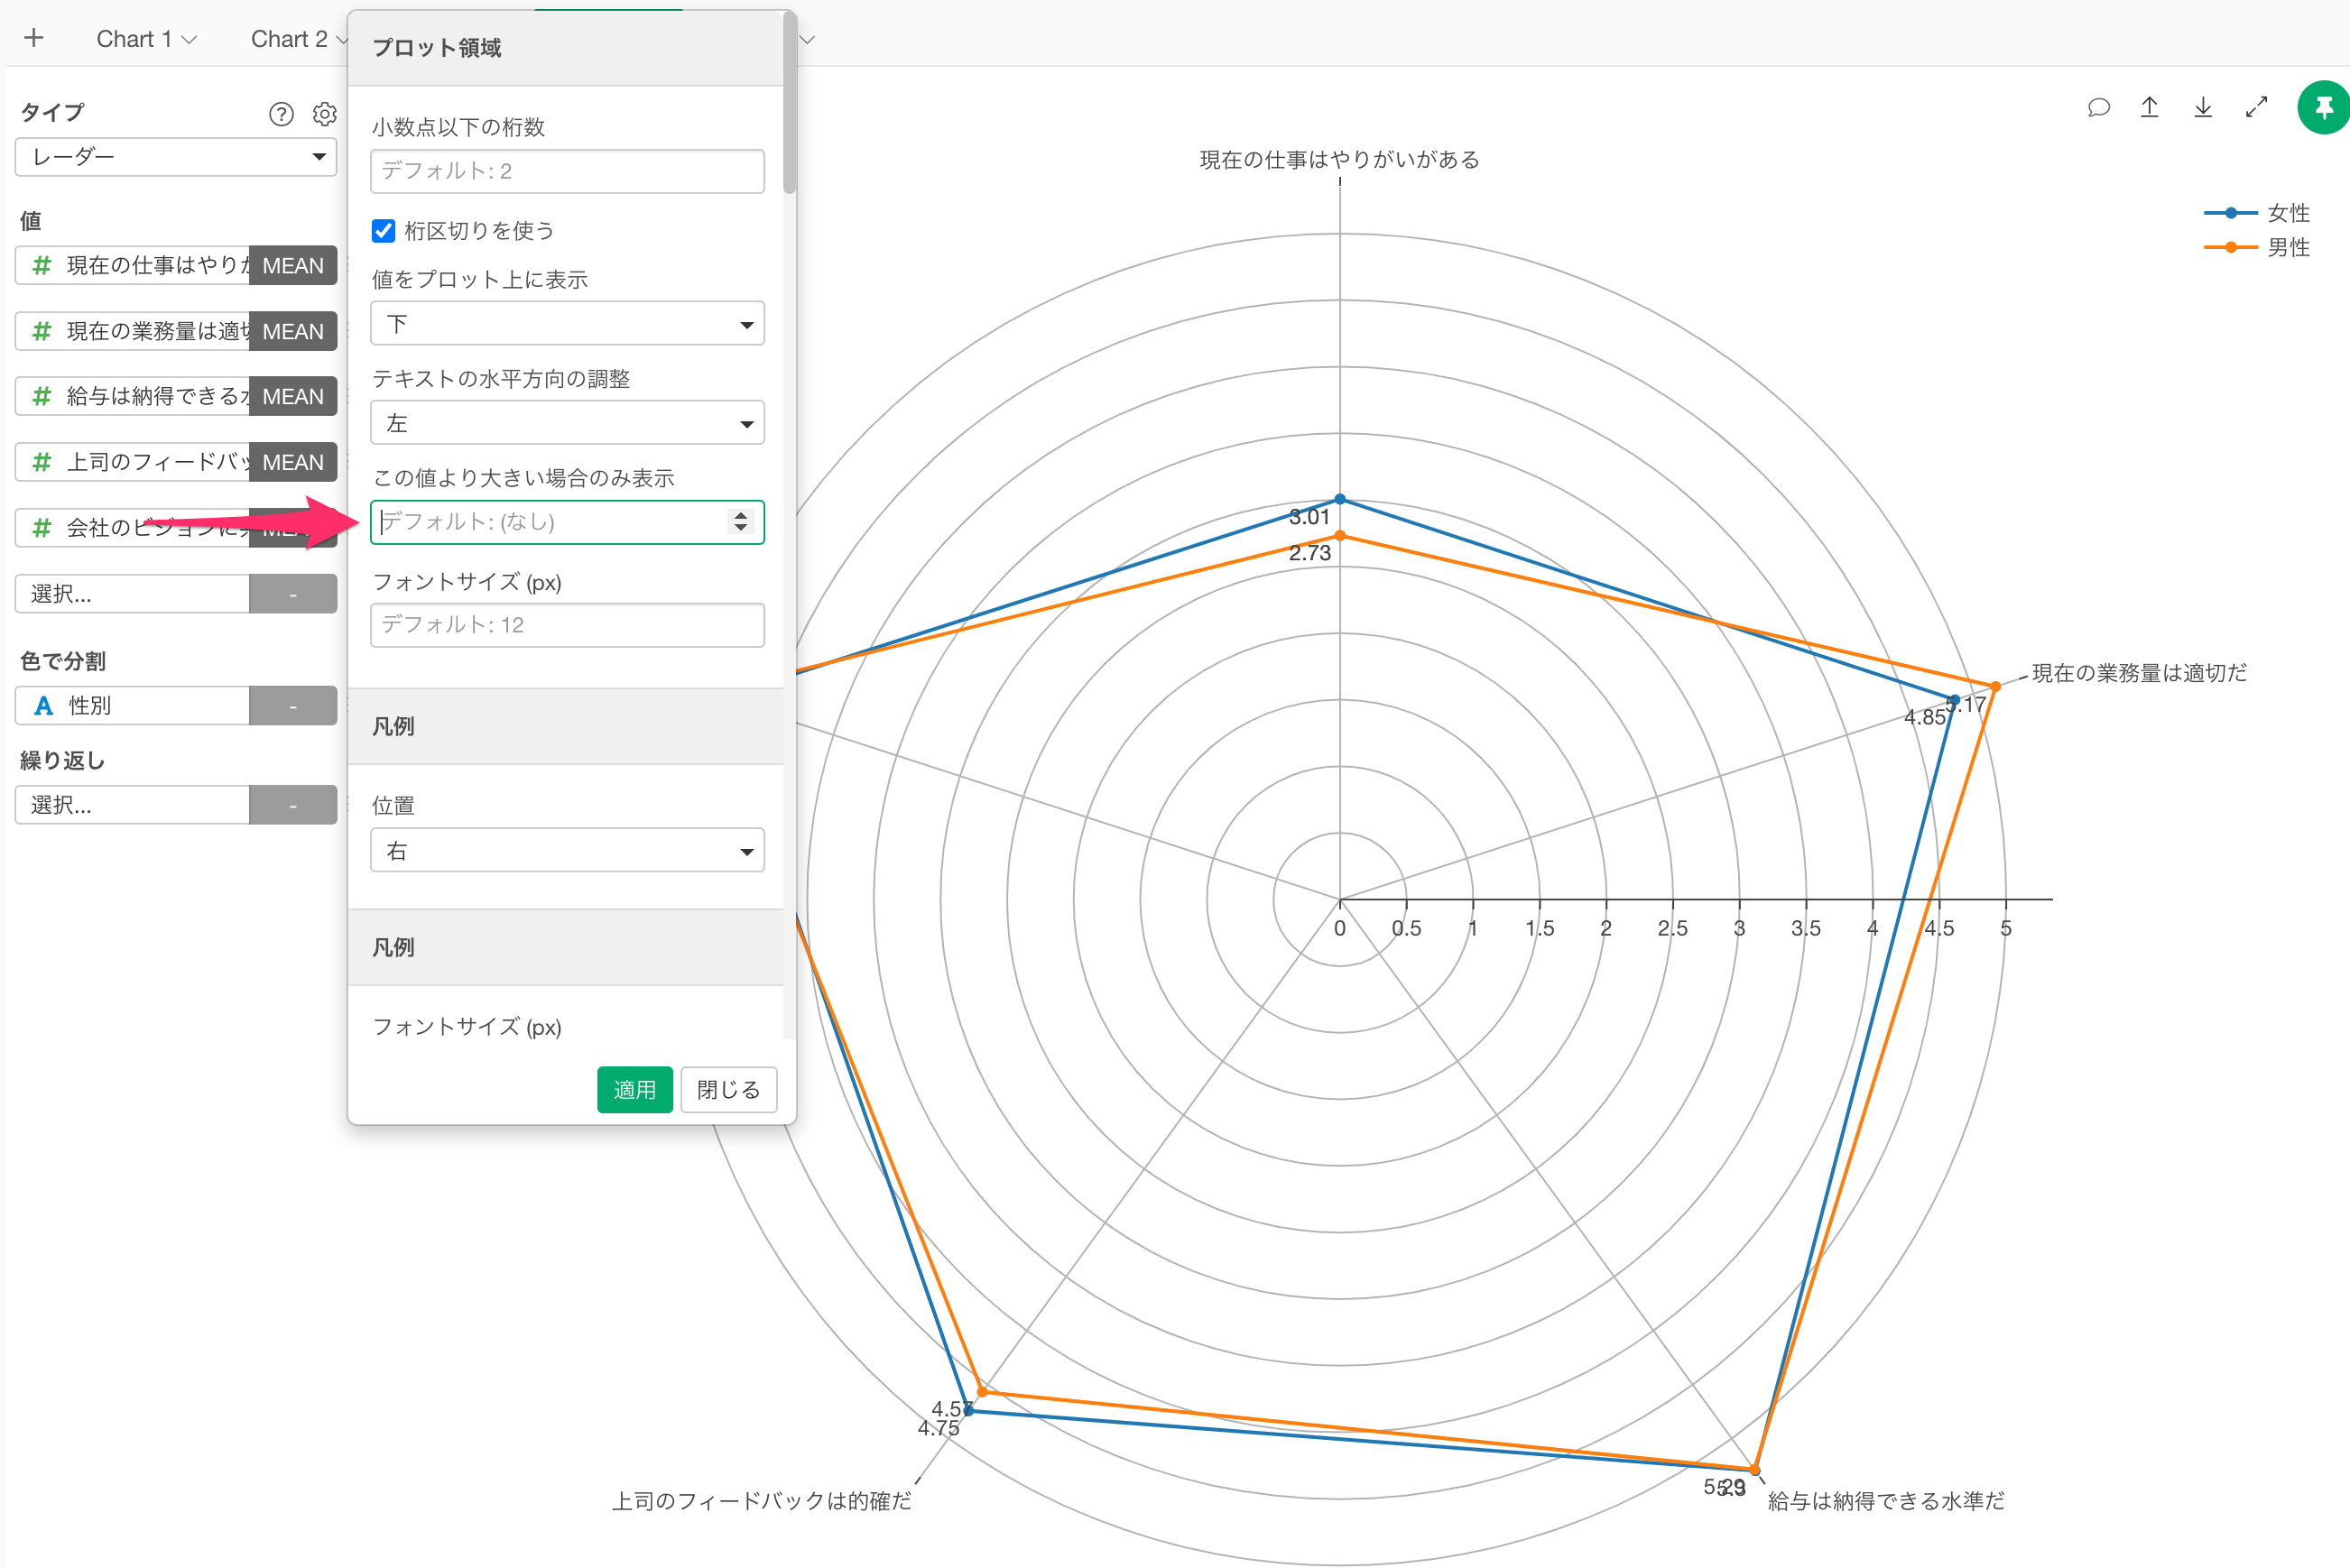Screen dimensions: 2350x1568
Task: Open the legend 位置 dropdown
Action: pyautogui.click(x=567, y=851)
